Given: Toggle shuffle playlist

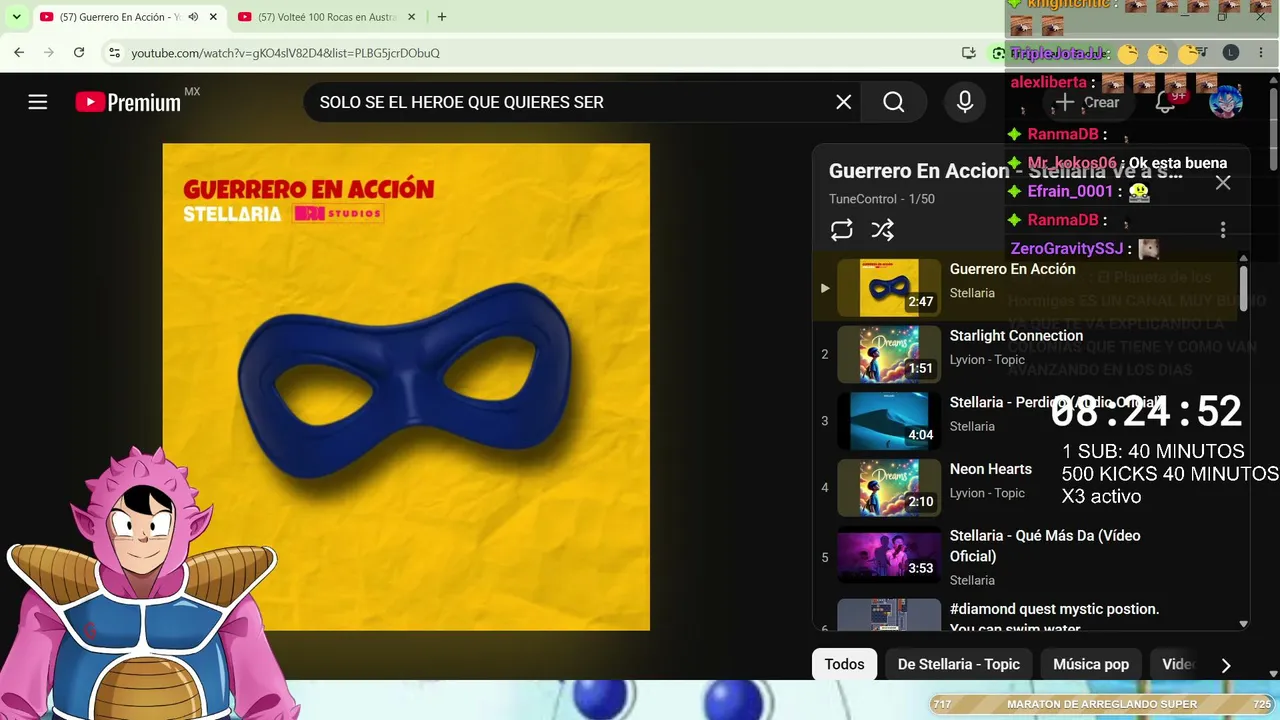Looking at the screenshot, I should tap(882, 230).
